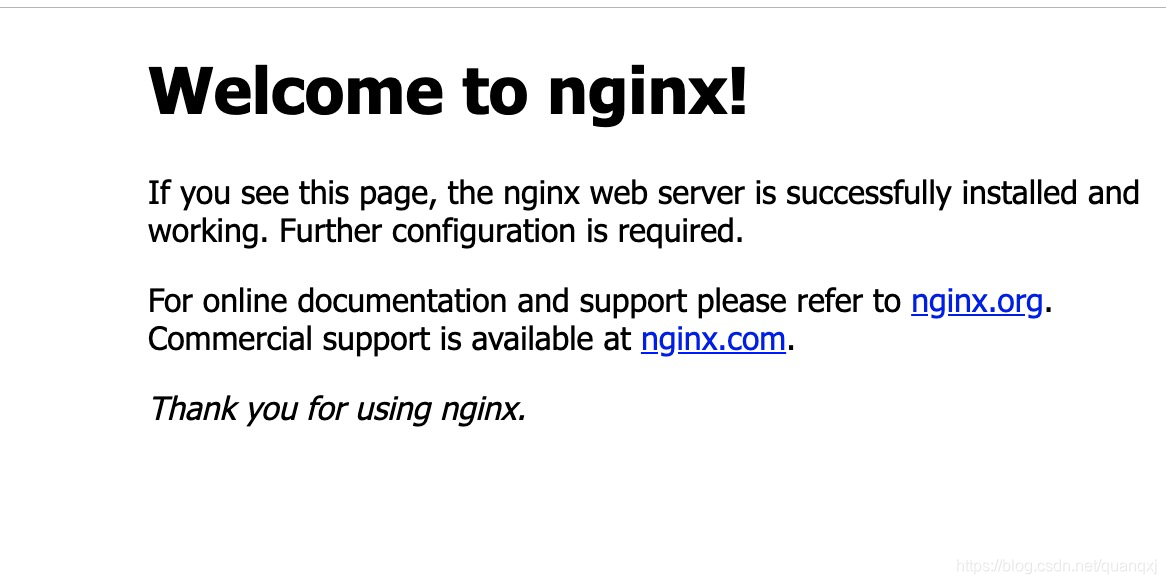
Task: Click the word "Welcome" in the heading
Action: click(296, 90)
